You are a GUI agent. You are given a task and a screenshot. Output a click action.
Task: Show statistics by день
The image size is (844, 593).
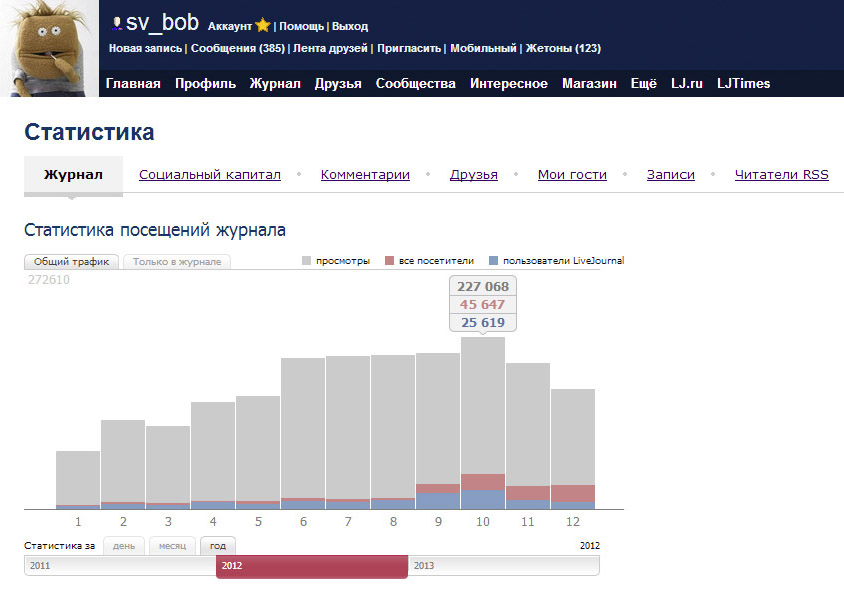tap(124, 546)
